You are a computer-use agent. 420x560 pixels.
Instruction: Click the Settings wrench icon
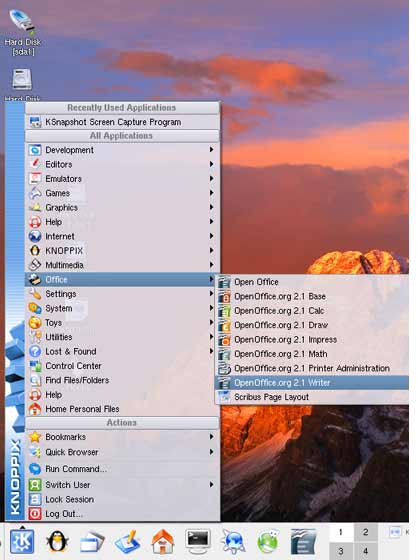tap(35, 294)
